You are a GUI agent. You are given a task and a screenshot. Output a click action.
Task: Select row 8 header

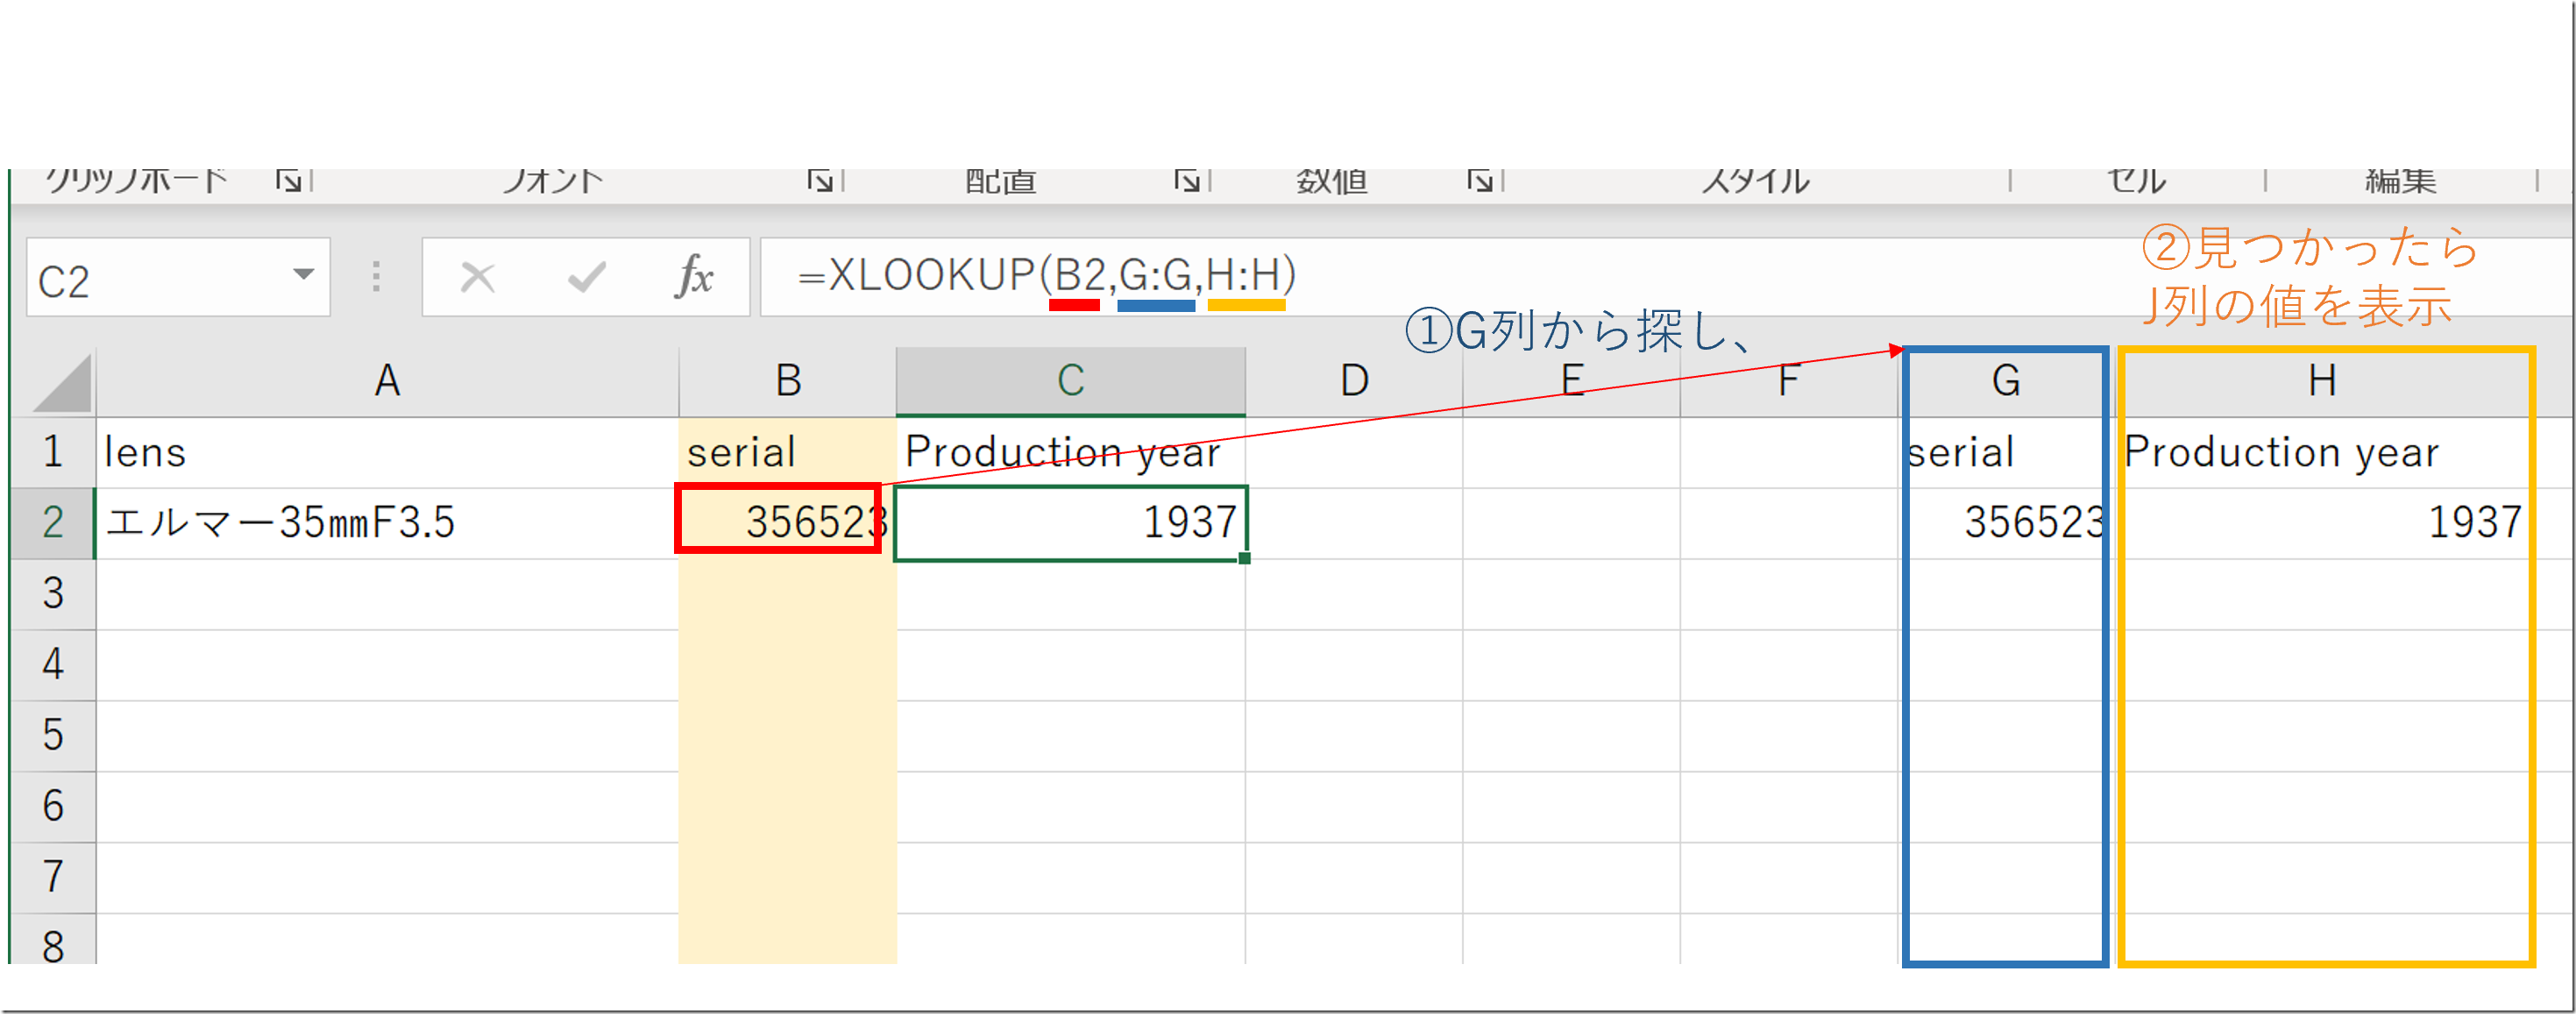(x=53, y=940)
